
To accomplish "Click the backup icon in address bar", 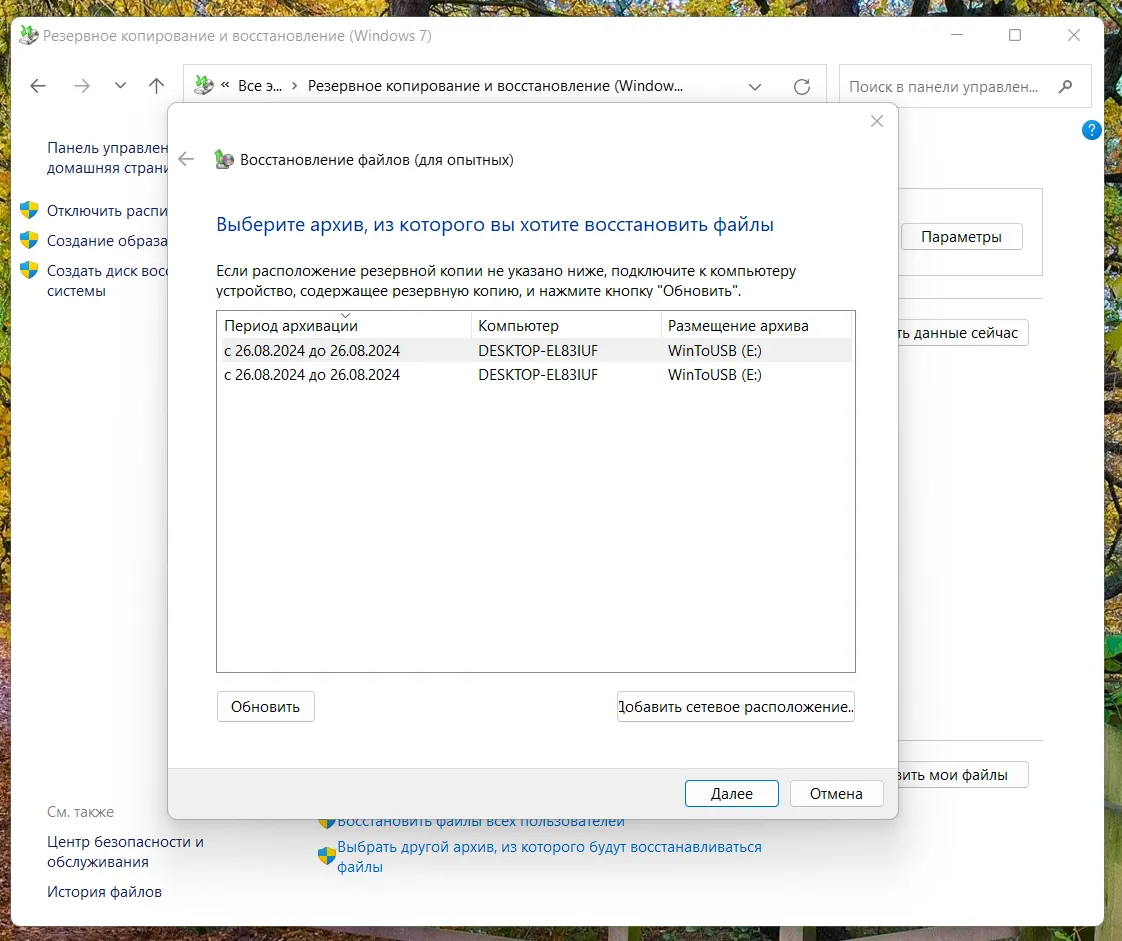I will (203, 86).
